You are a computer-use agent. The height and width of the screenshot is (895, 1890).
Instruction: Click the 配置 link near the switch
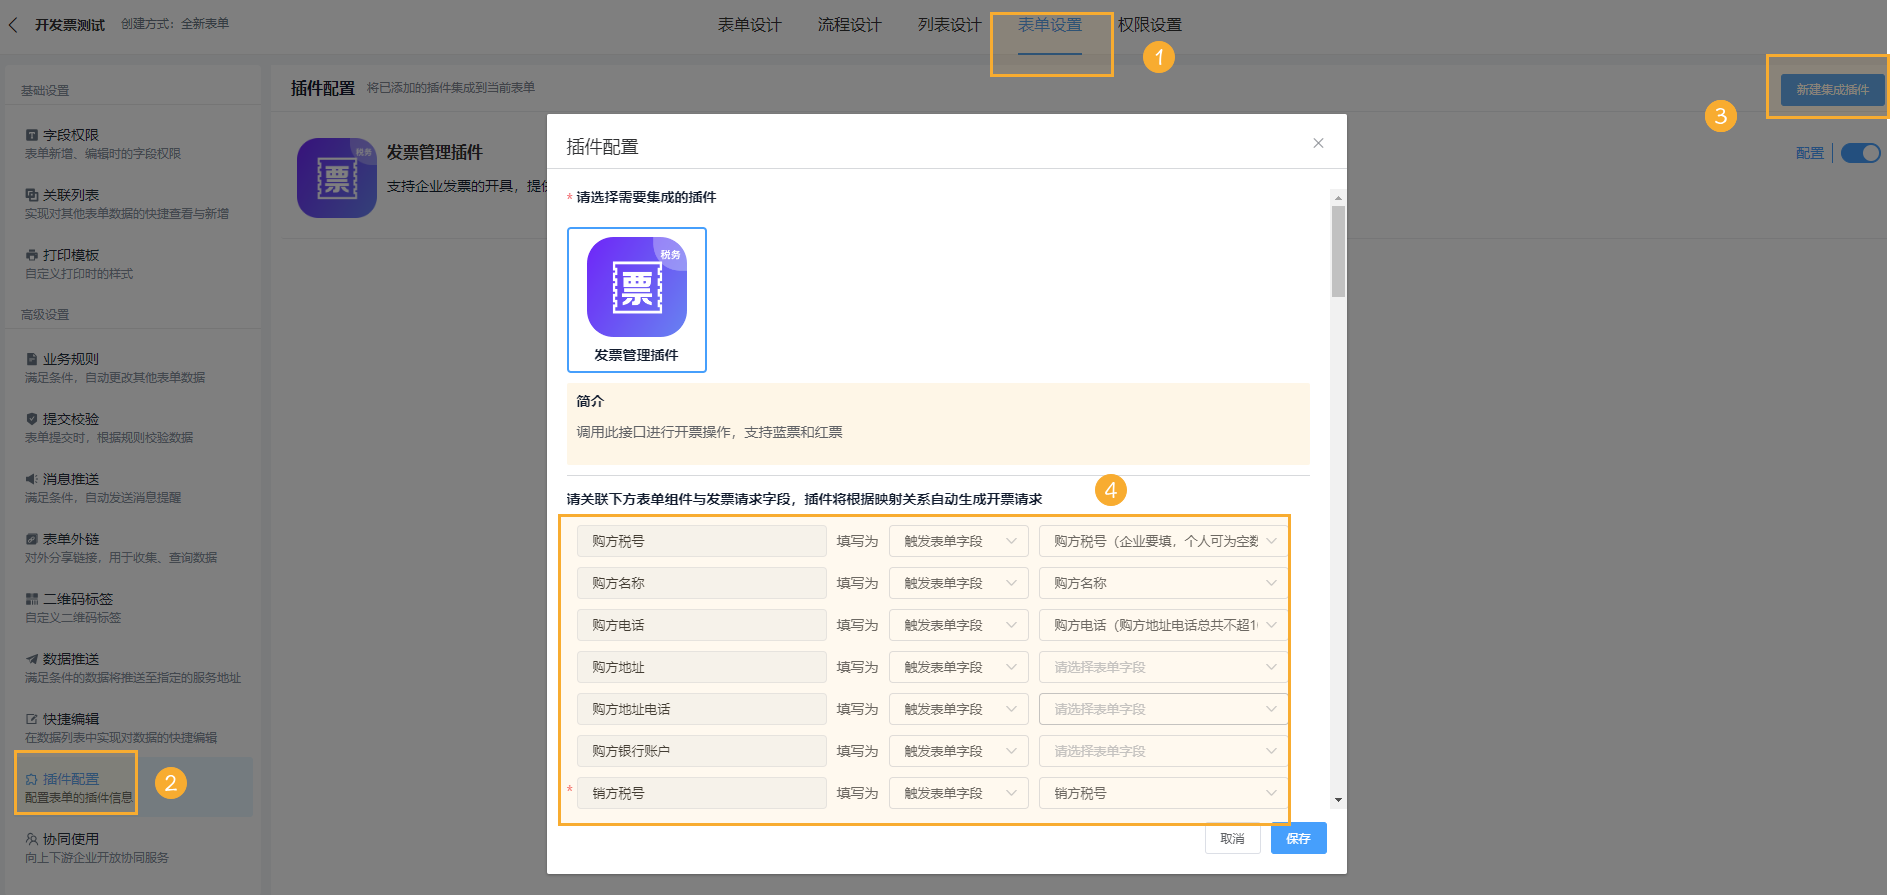pos(1809,153)
